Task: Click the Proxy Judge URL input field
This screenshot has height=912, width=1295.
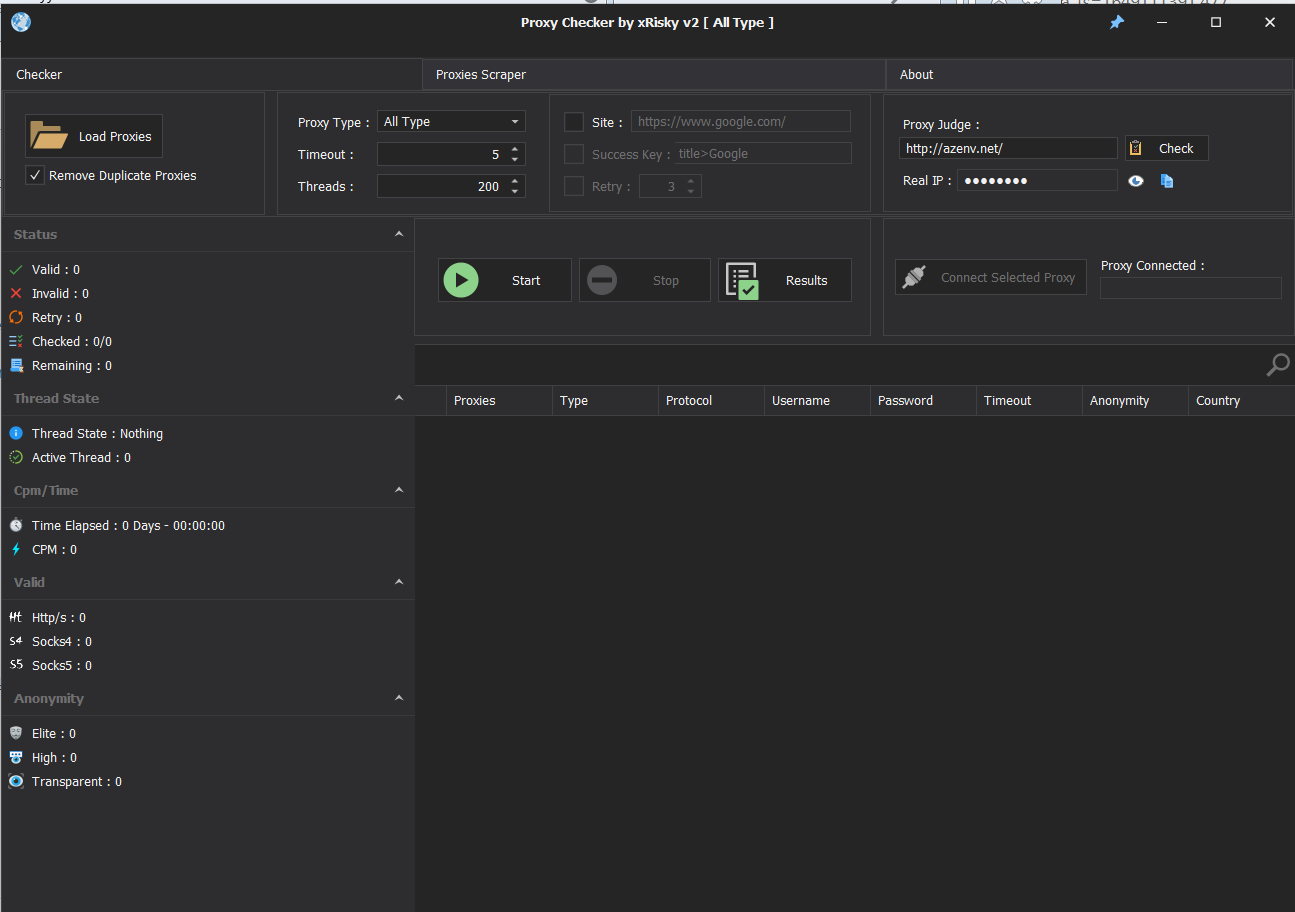Action: [x=1007, y=148]
